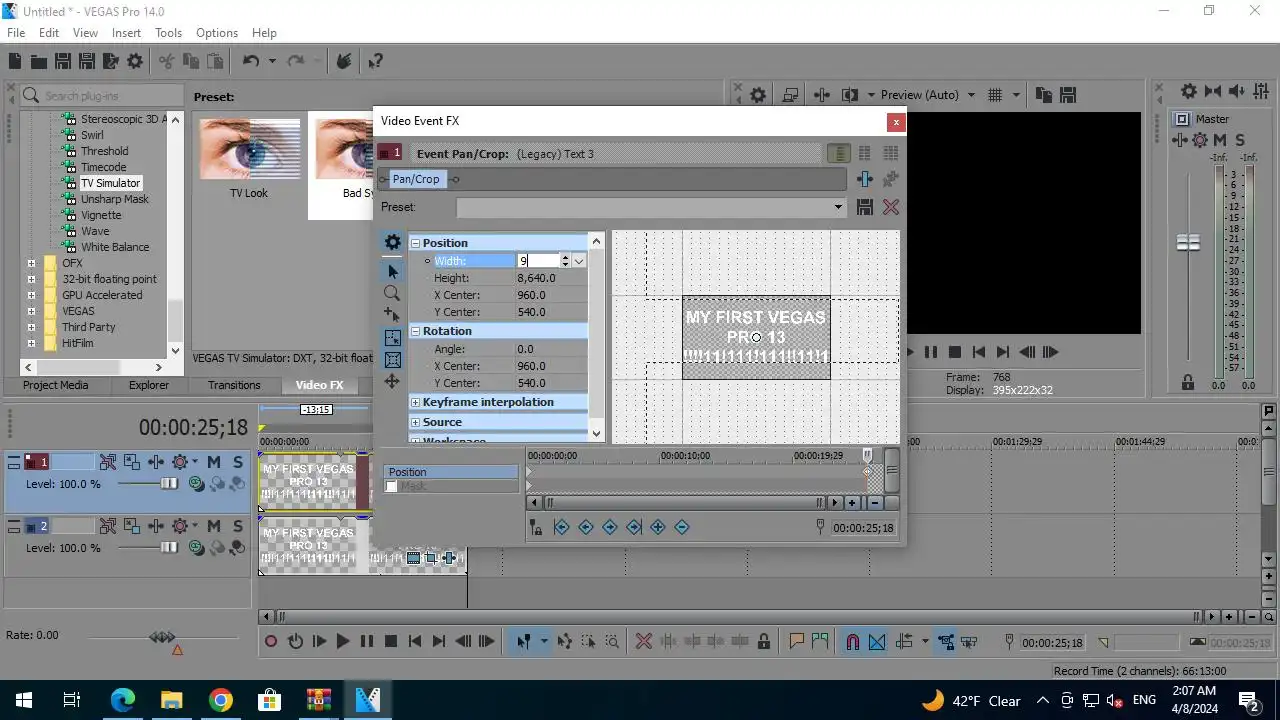The image size is (1280, 720).
Task: Toggle Size About Center icon in Pan/Crop
Action: pyautogui.click(x=392, y=359)
